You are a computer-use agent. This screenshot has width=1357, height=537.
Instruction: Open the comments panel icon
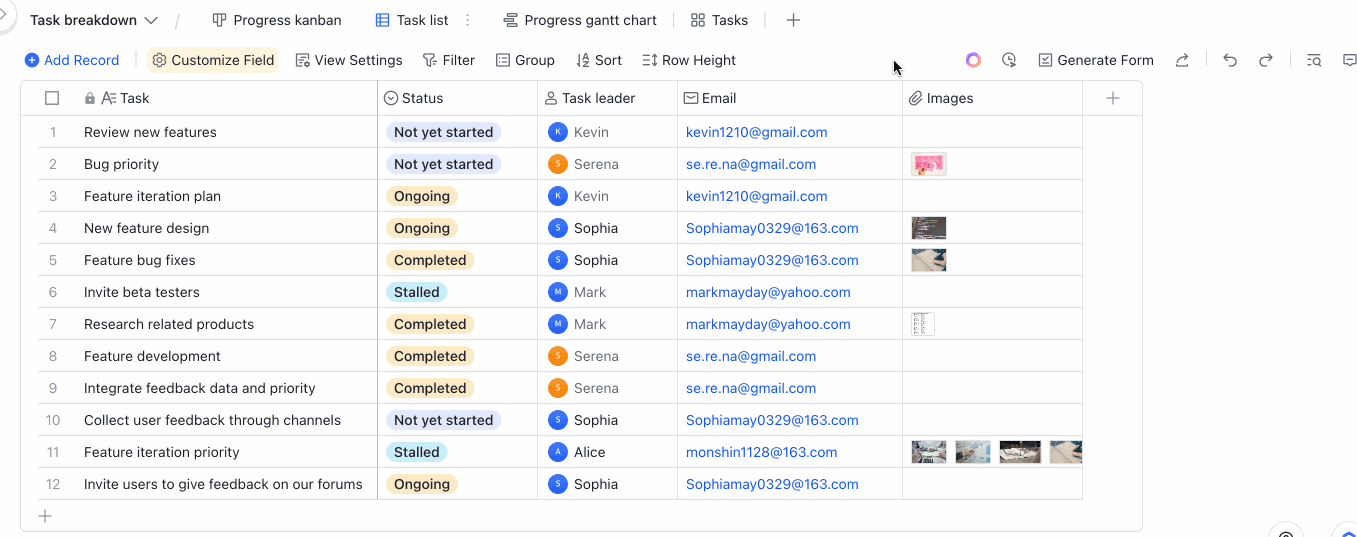1349,60
